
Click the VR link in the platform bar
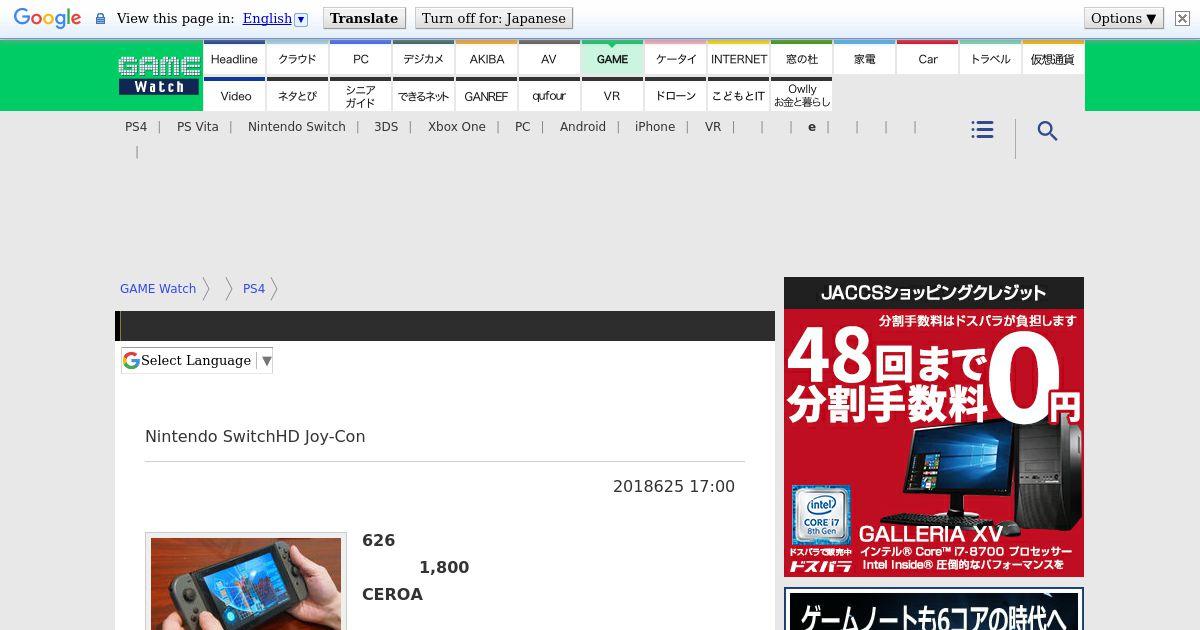[x=713, y=127]
